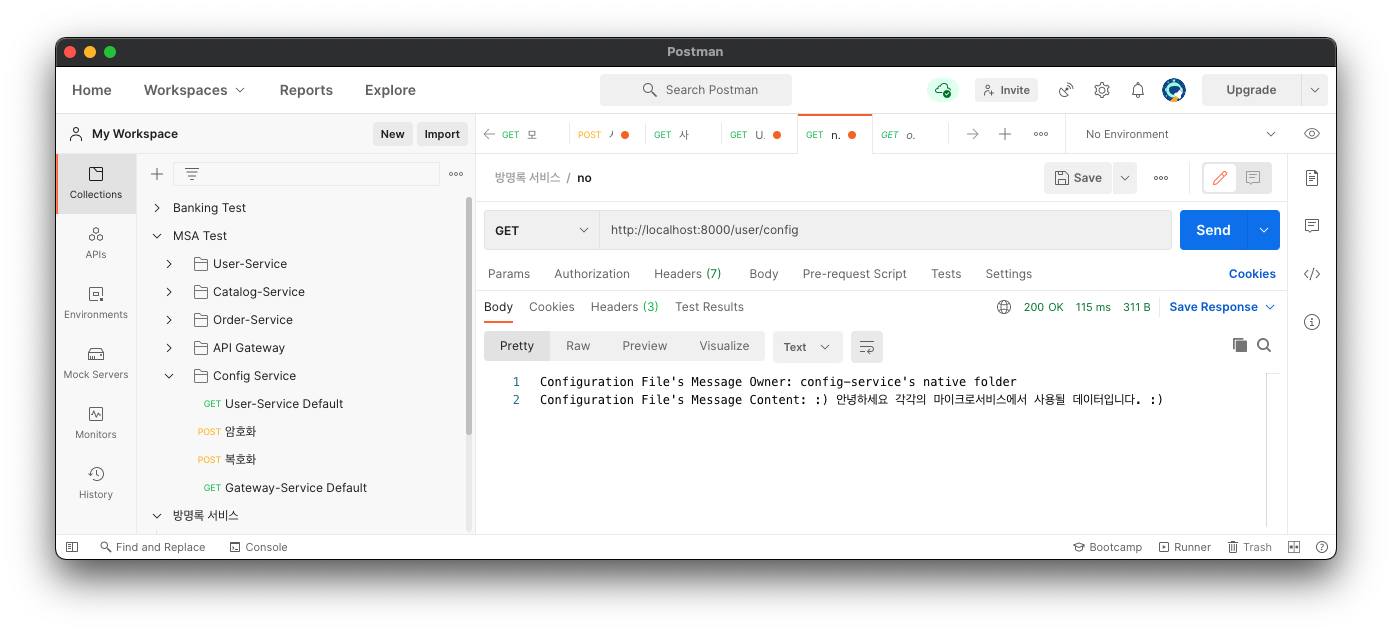The height and width of the screenshot is (633, 1392).
Task: Click the Import button
Action: coord(442,134)
